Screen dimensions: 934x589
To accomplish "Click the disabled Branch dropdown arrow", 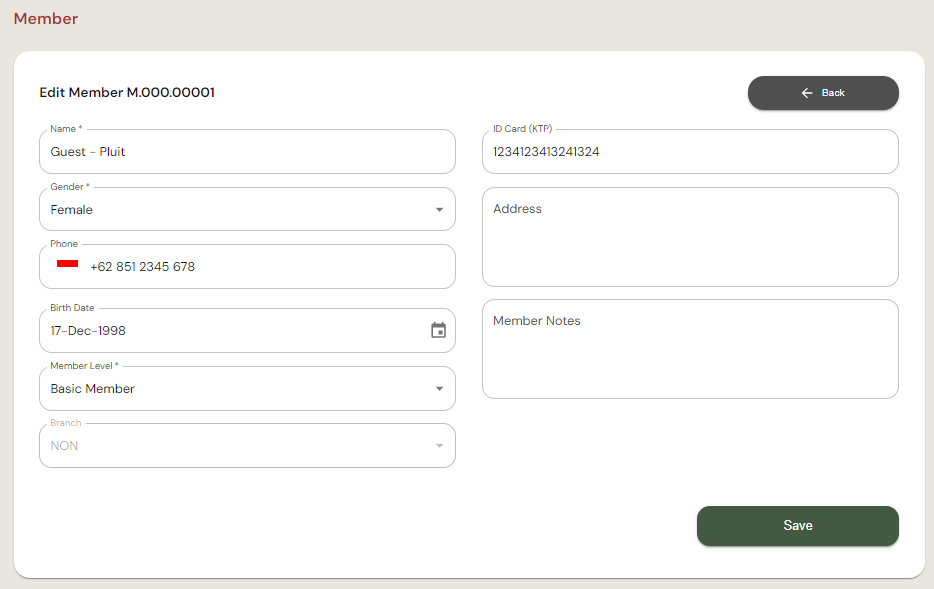I will click(x=439, y=446).
